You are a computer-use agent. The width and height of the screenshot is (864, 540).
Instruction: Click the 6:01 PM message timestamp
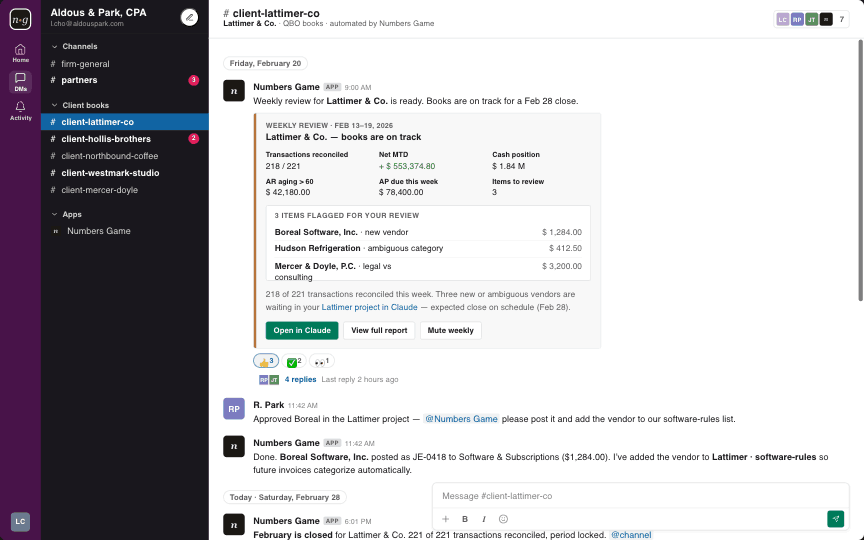click(358, 521)
